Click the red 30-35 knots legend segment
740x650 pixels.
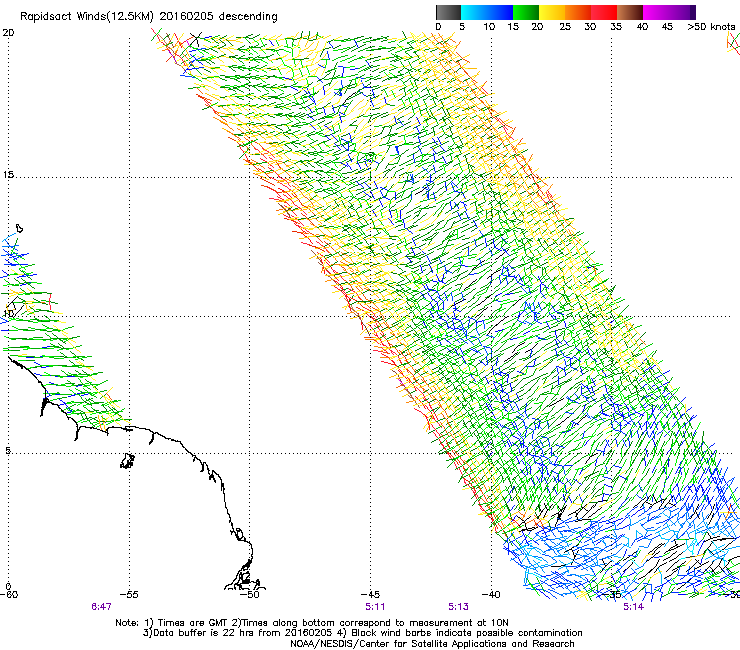pos(604,12)
